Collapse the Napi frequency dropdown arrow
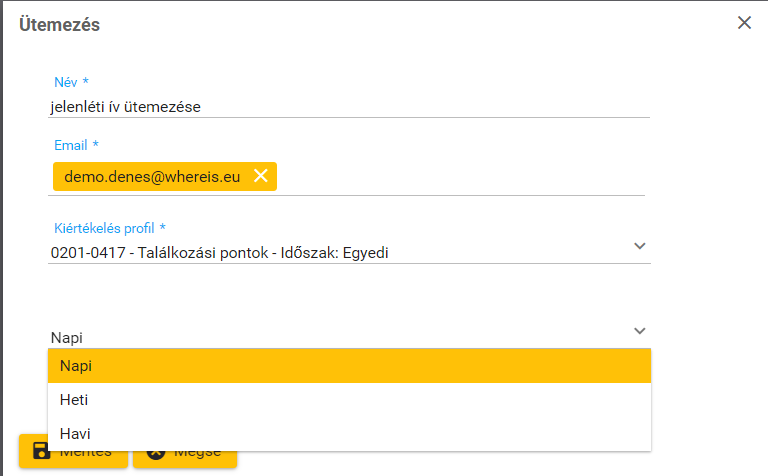This screenshot has height=476, width=768. coord(640,331)
